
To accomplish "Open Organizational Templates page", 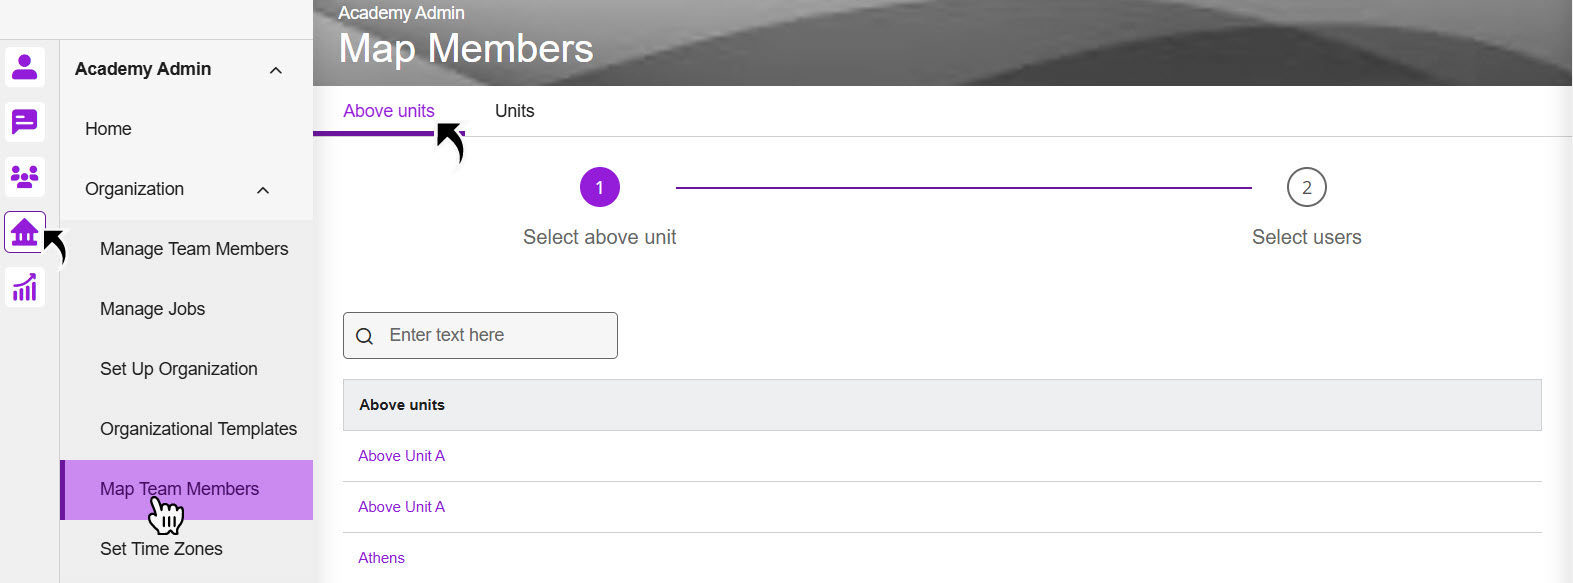I will (198, 429).
